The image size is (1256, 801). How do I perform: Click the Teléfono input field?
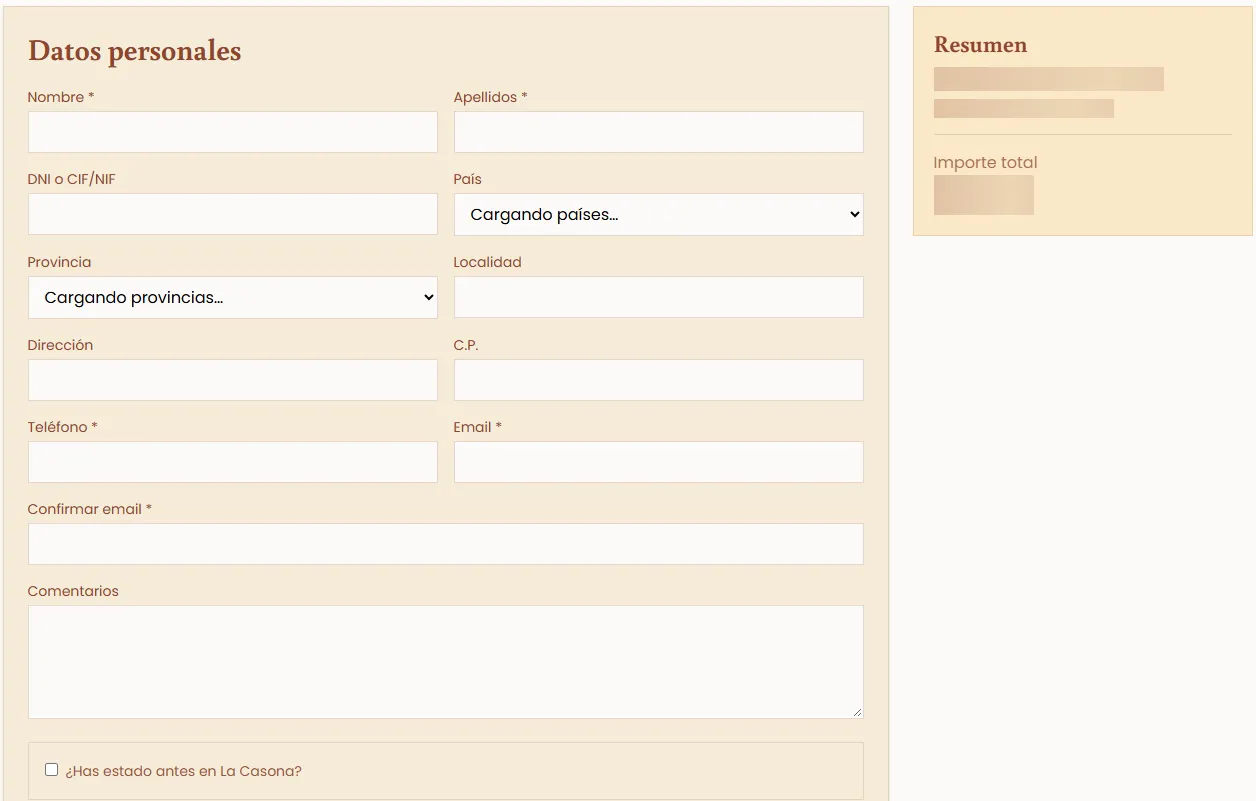pos(233,462)
